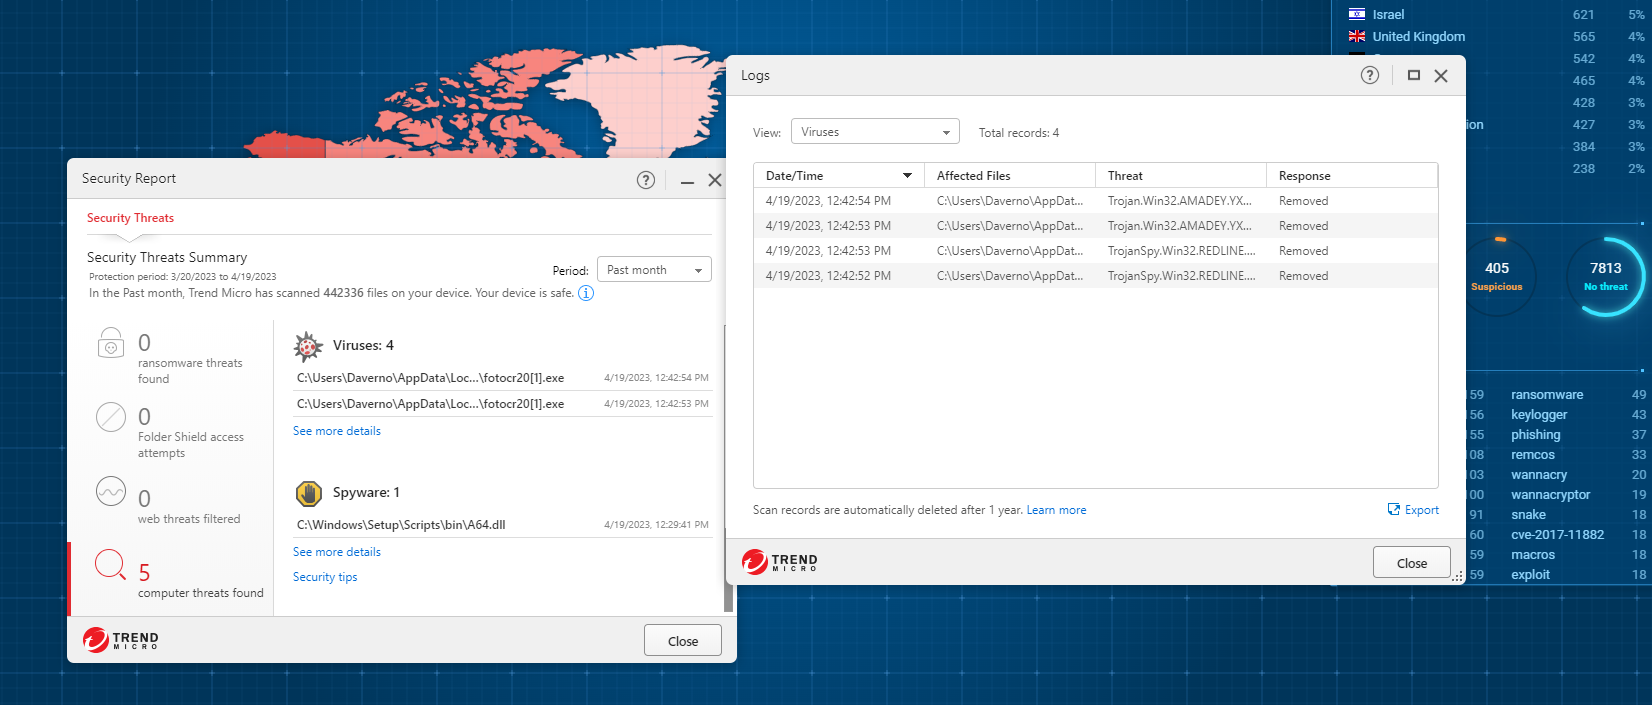Open Learn more link in Logs
The image size is (1652, 705).
(x=1056, y=510)
